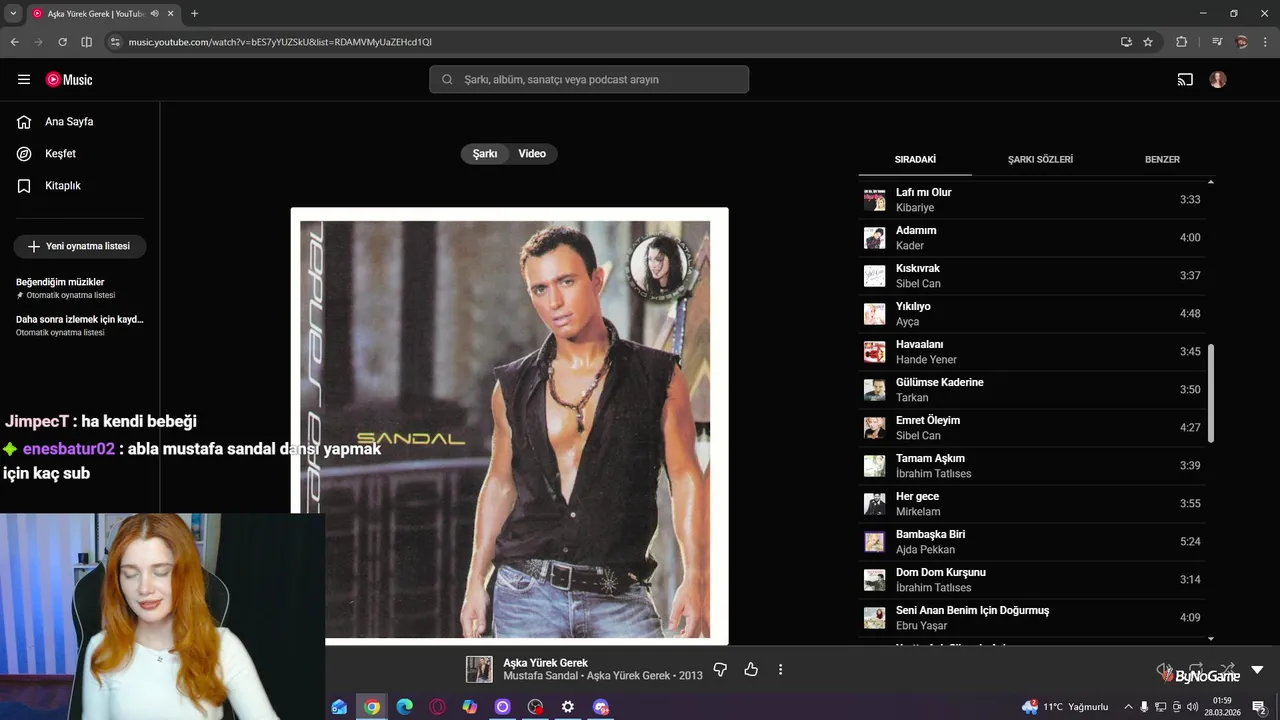This screenshot has height=720, width=1280.
Task: Open the tab search dropdown
Action: (13, 14)
